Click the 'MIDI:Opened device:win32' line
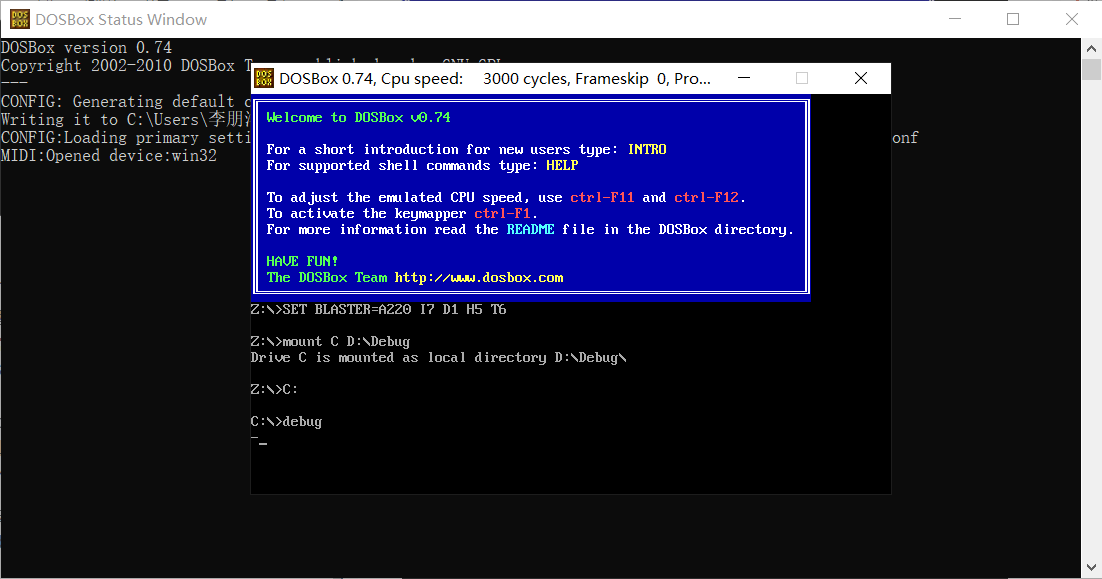 [x=109, y=155]
